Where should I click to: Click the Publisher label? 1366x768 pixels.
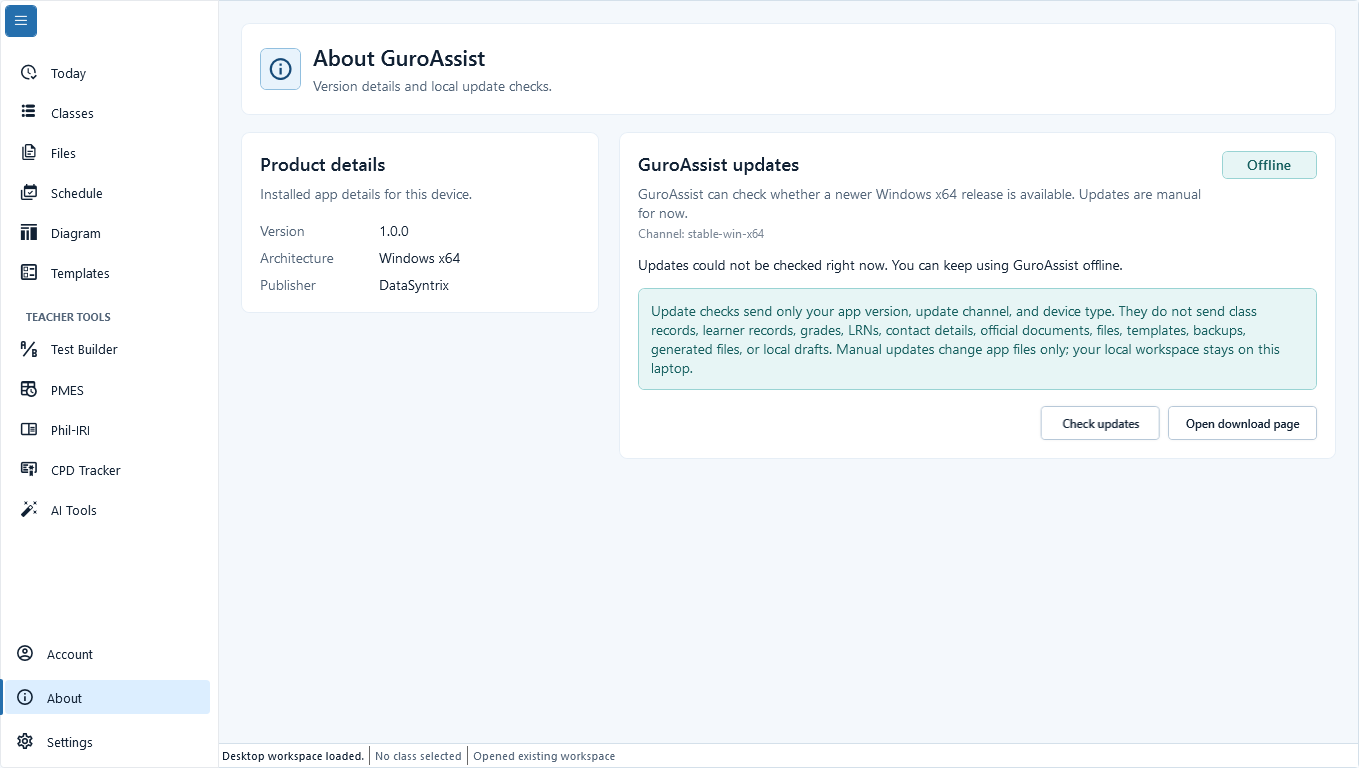288,285
